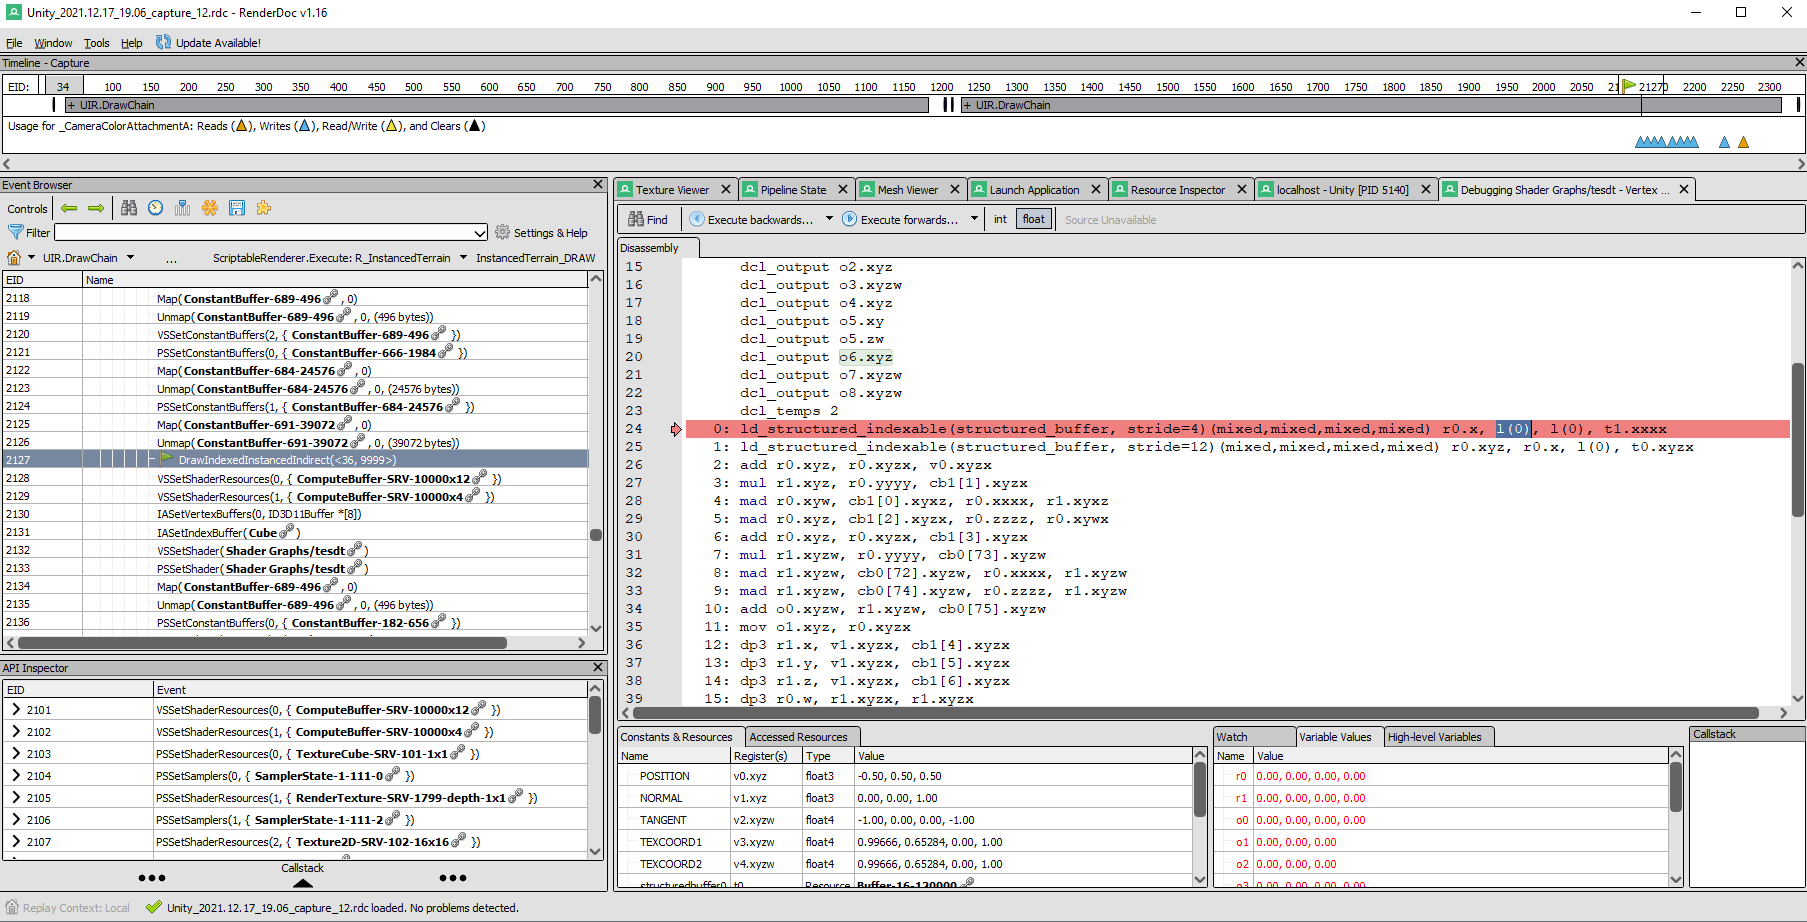Click chain link icon on TextureCube-SRV-101-1x1 row
Screen dimensions: 1807x922
pos(458,752)
